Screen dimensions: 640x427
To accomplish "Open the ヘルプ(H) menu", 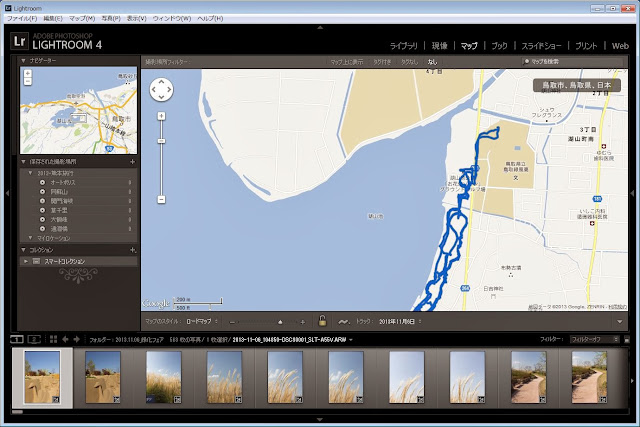I will coord(210,19).
